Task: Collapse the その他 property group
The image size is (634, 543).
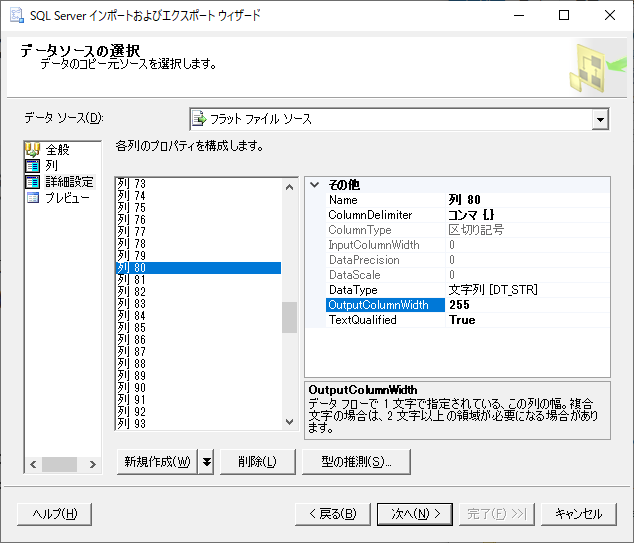Action: (x=315, y=185)
